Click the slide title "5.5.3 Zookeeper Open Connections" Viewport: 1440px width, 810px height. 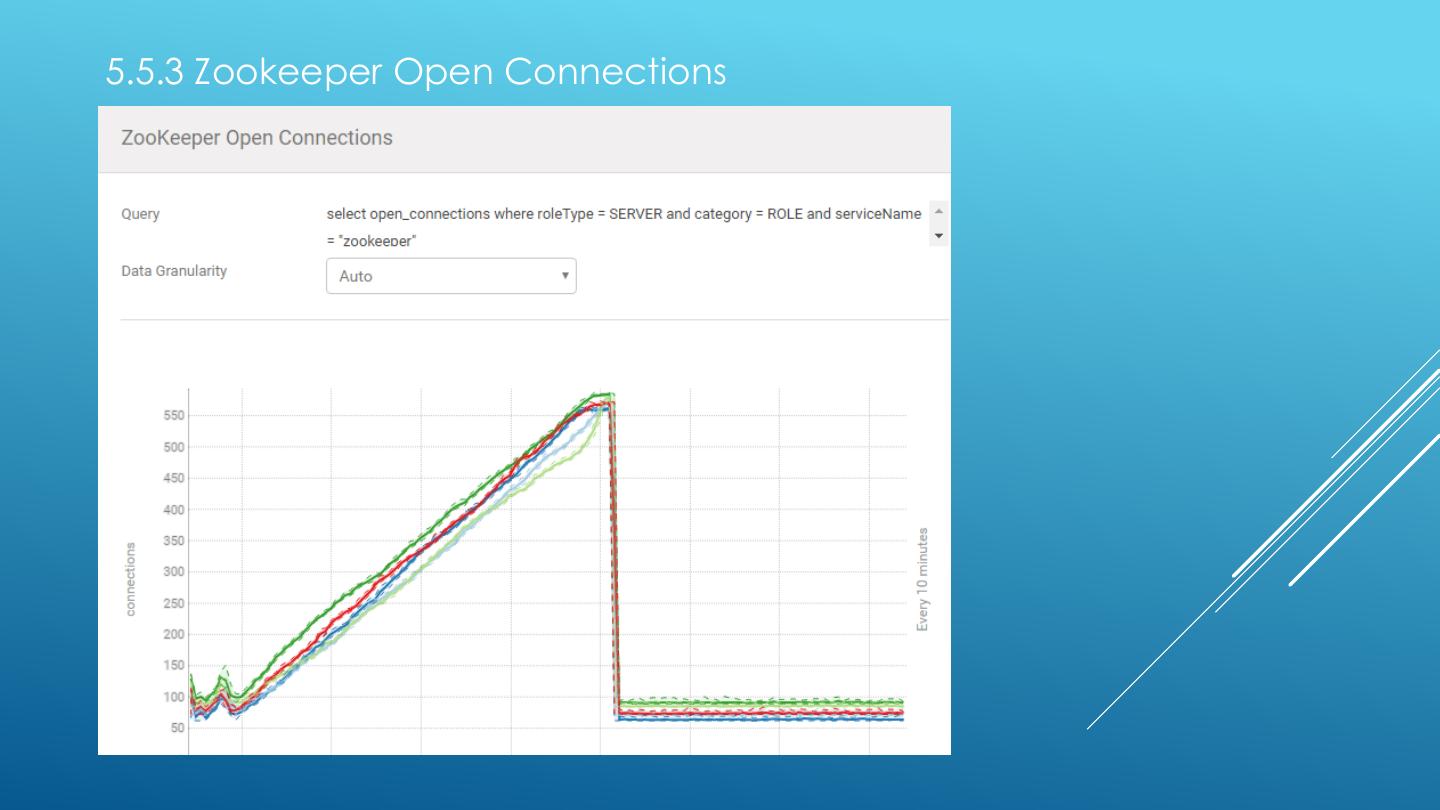[x=416, y=71]
